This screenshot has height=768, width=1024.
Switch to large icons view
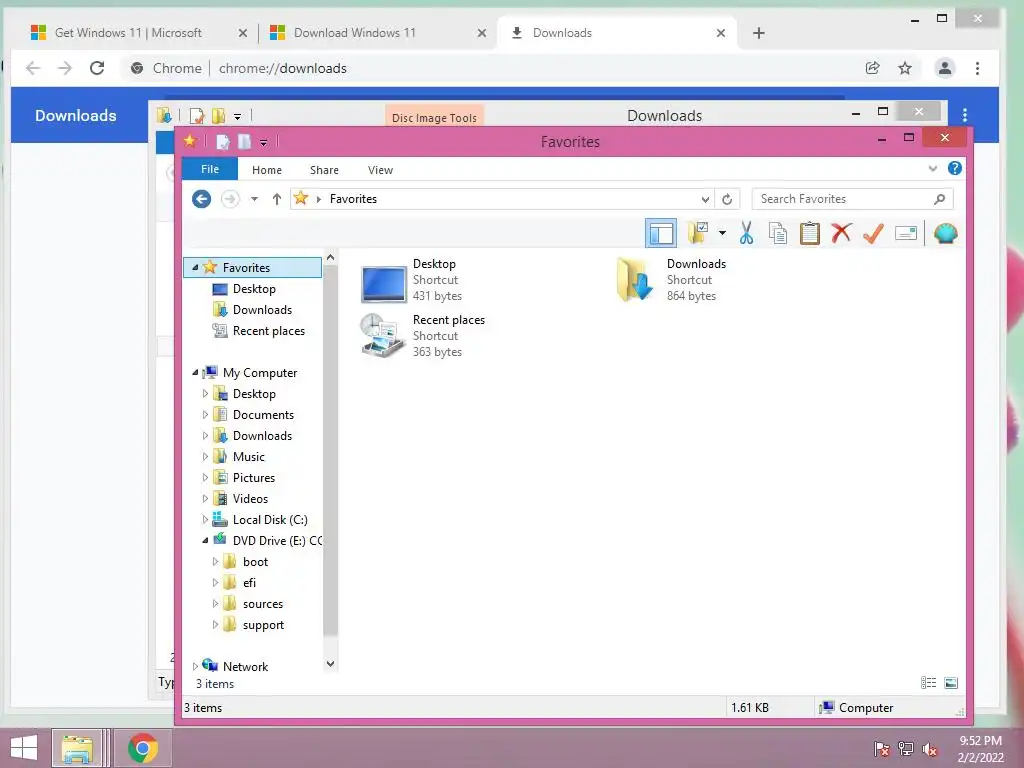pos(952,682)
